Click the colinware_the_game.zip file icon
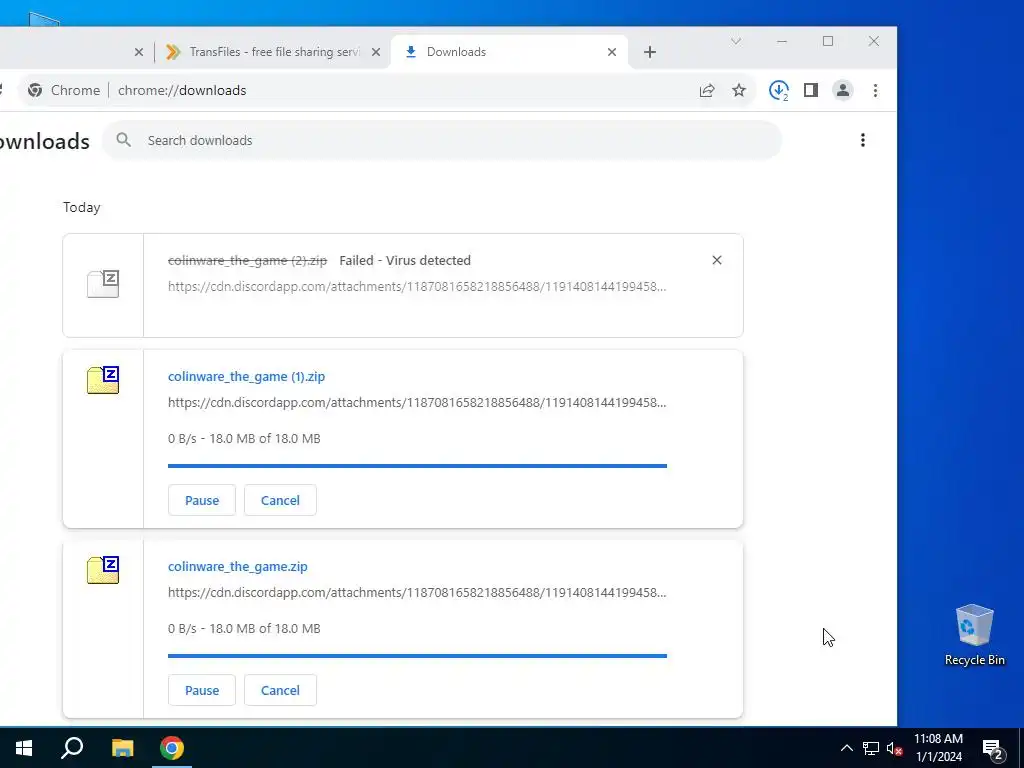1024x768 pixels. click(x=103, y=570)
